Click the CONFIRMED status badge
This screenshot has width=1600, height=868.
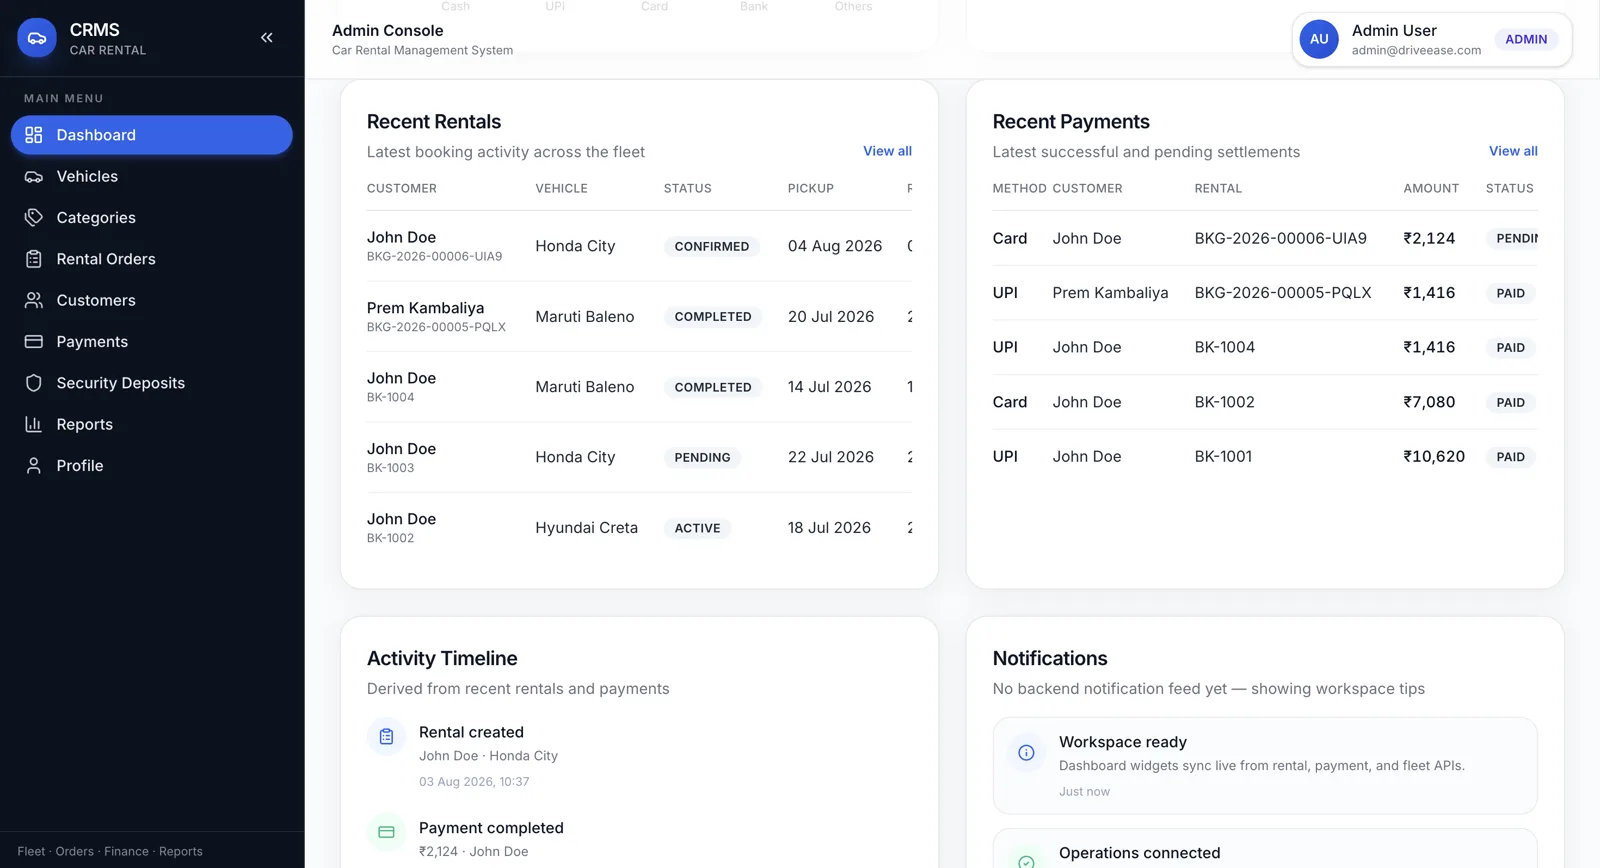pos(712,246)
